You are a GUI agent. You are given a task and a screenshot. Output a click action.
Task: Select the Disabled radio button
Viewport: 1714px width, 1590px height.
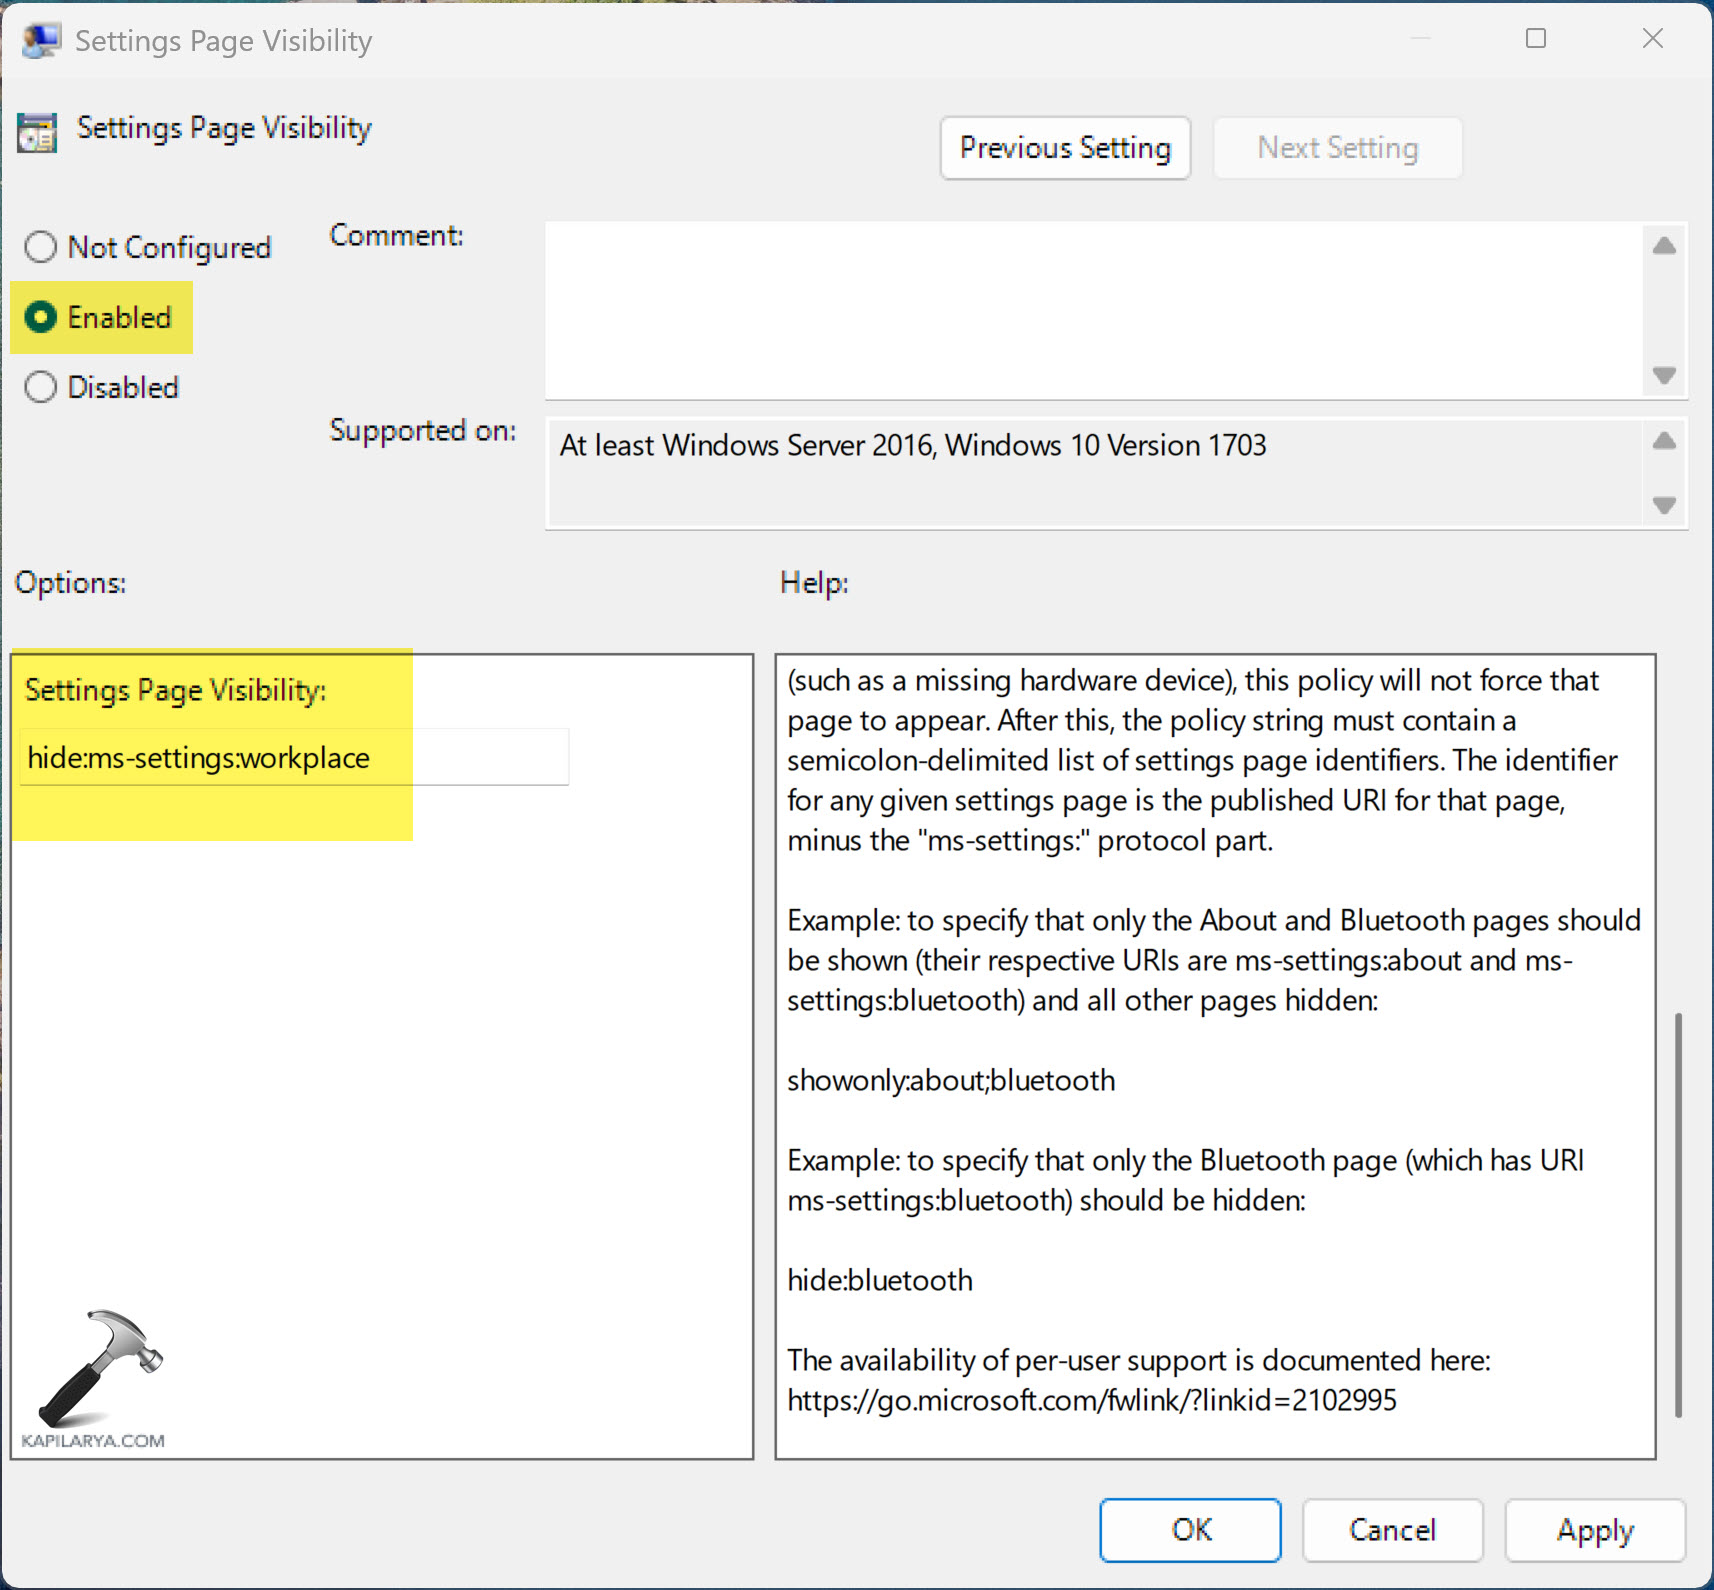[41, 387]
